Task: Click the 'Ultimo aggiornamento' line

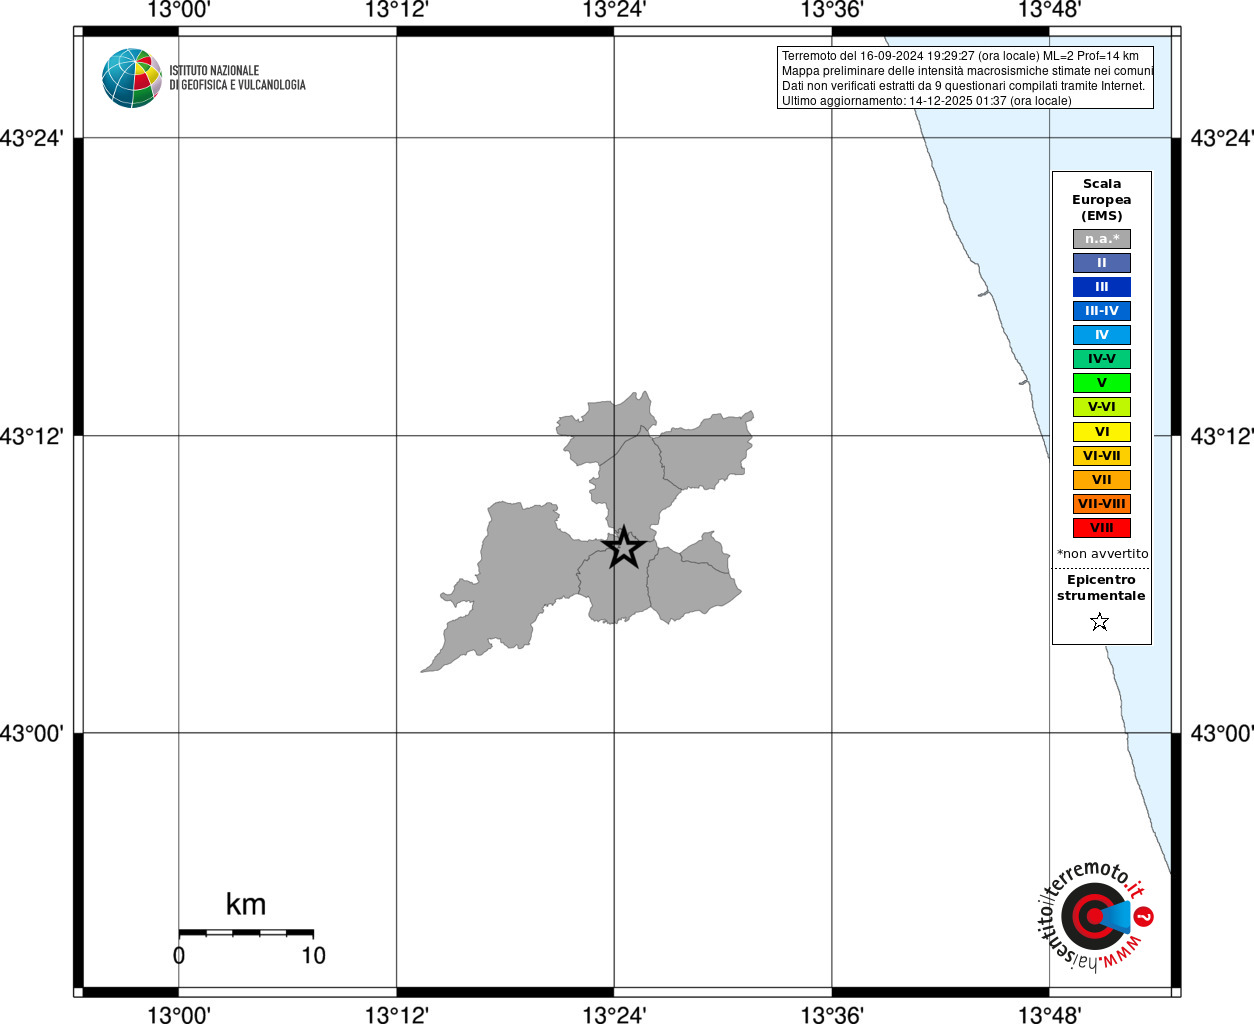Action: click(926, 101)
